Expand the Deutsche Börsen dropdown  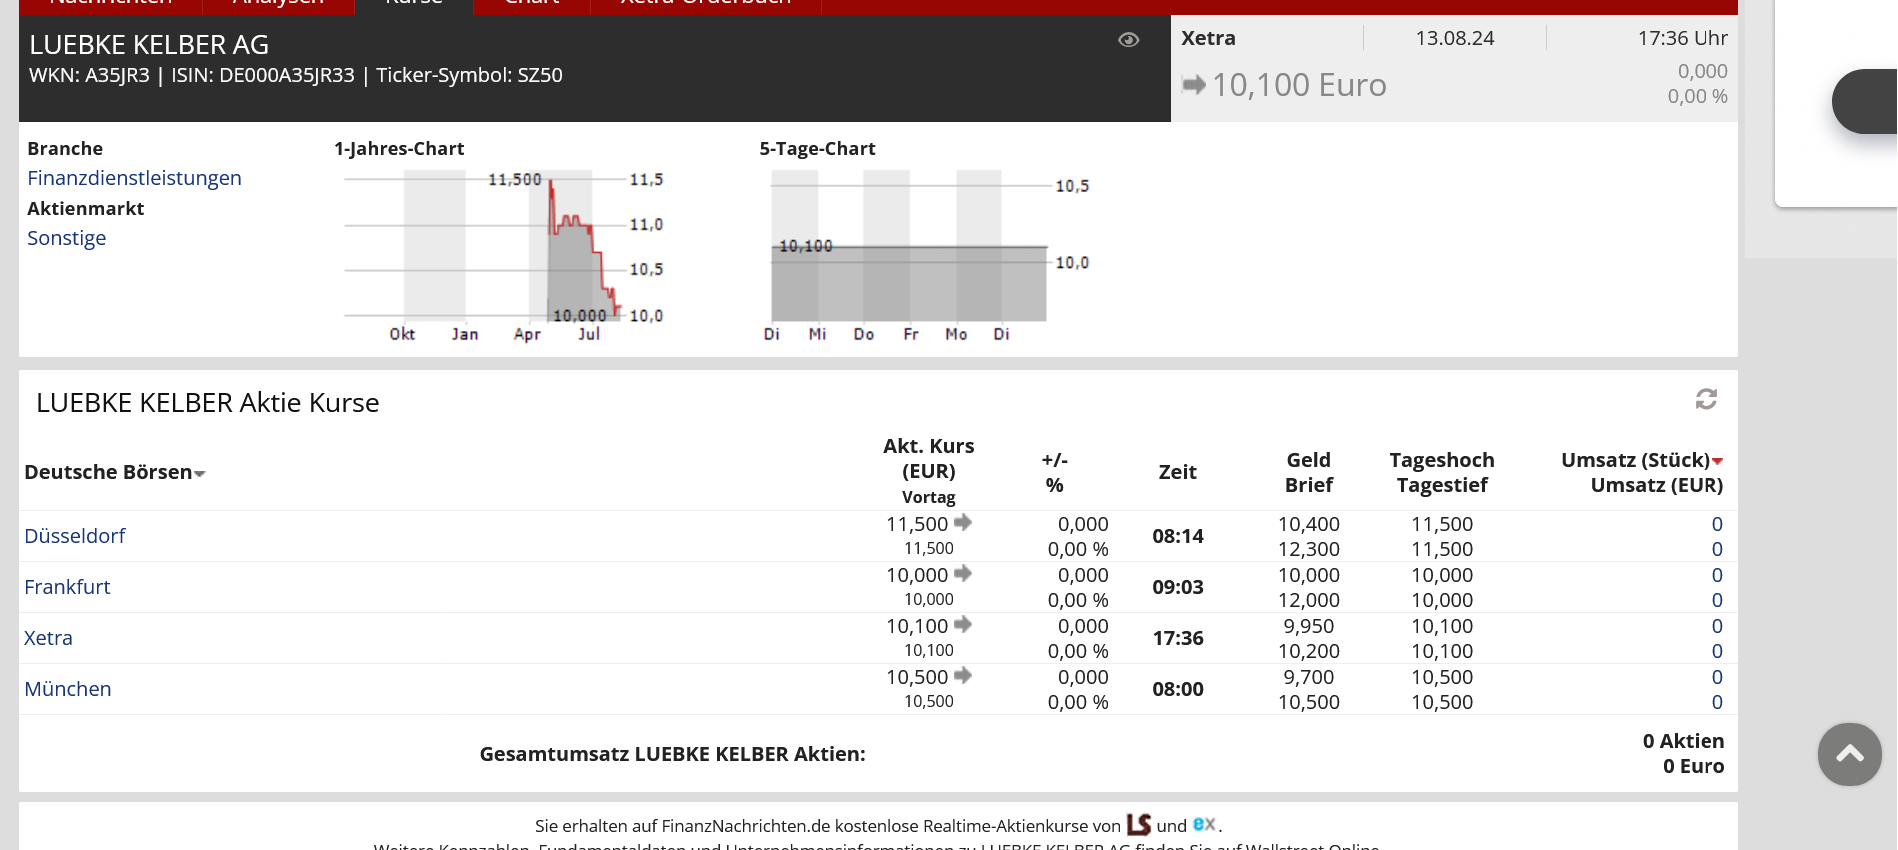199,474
